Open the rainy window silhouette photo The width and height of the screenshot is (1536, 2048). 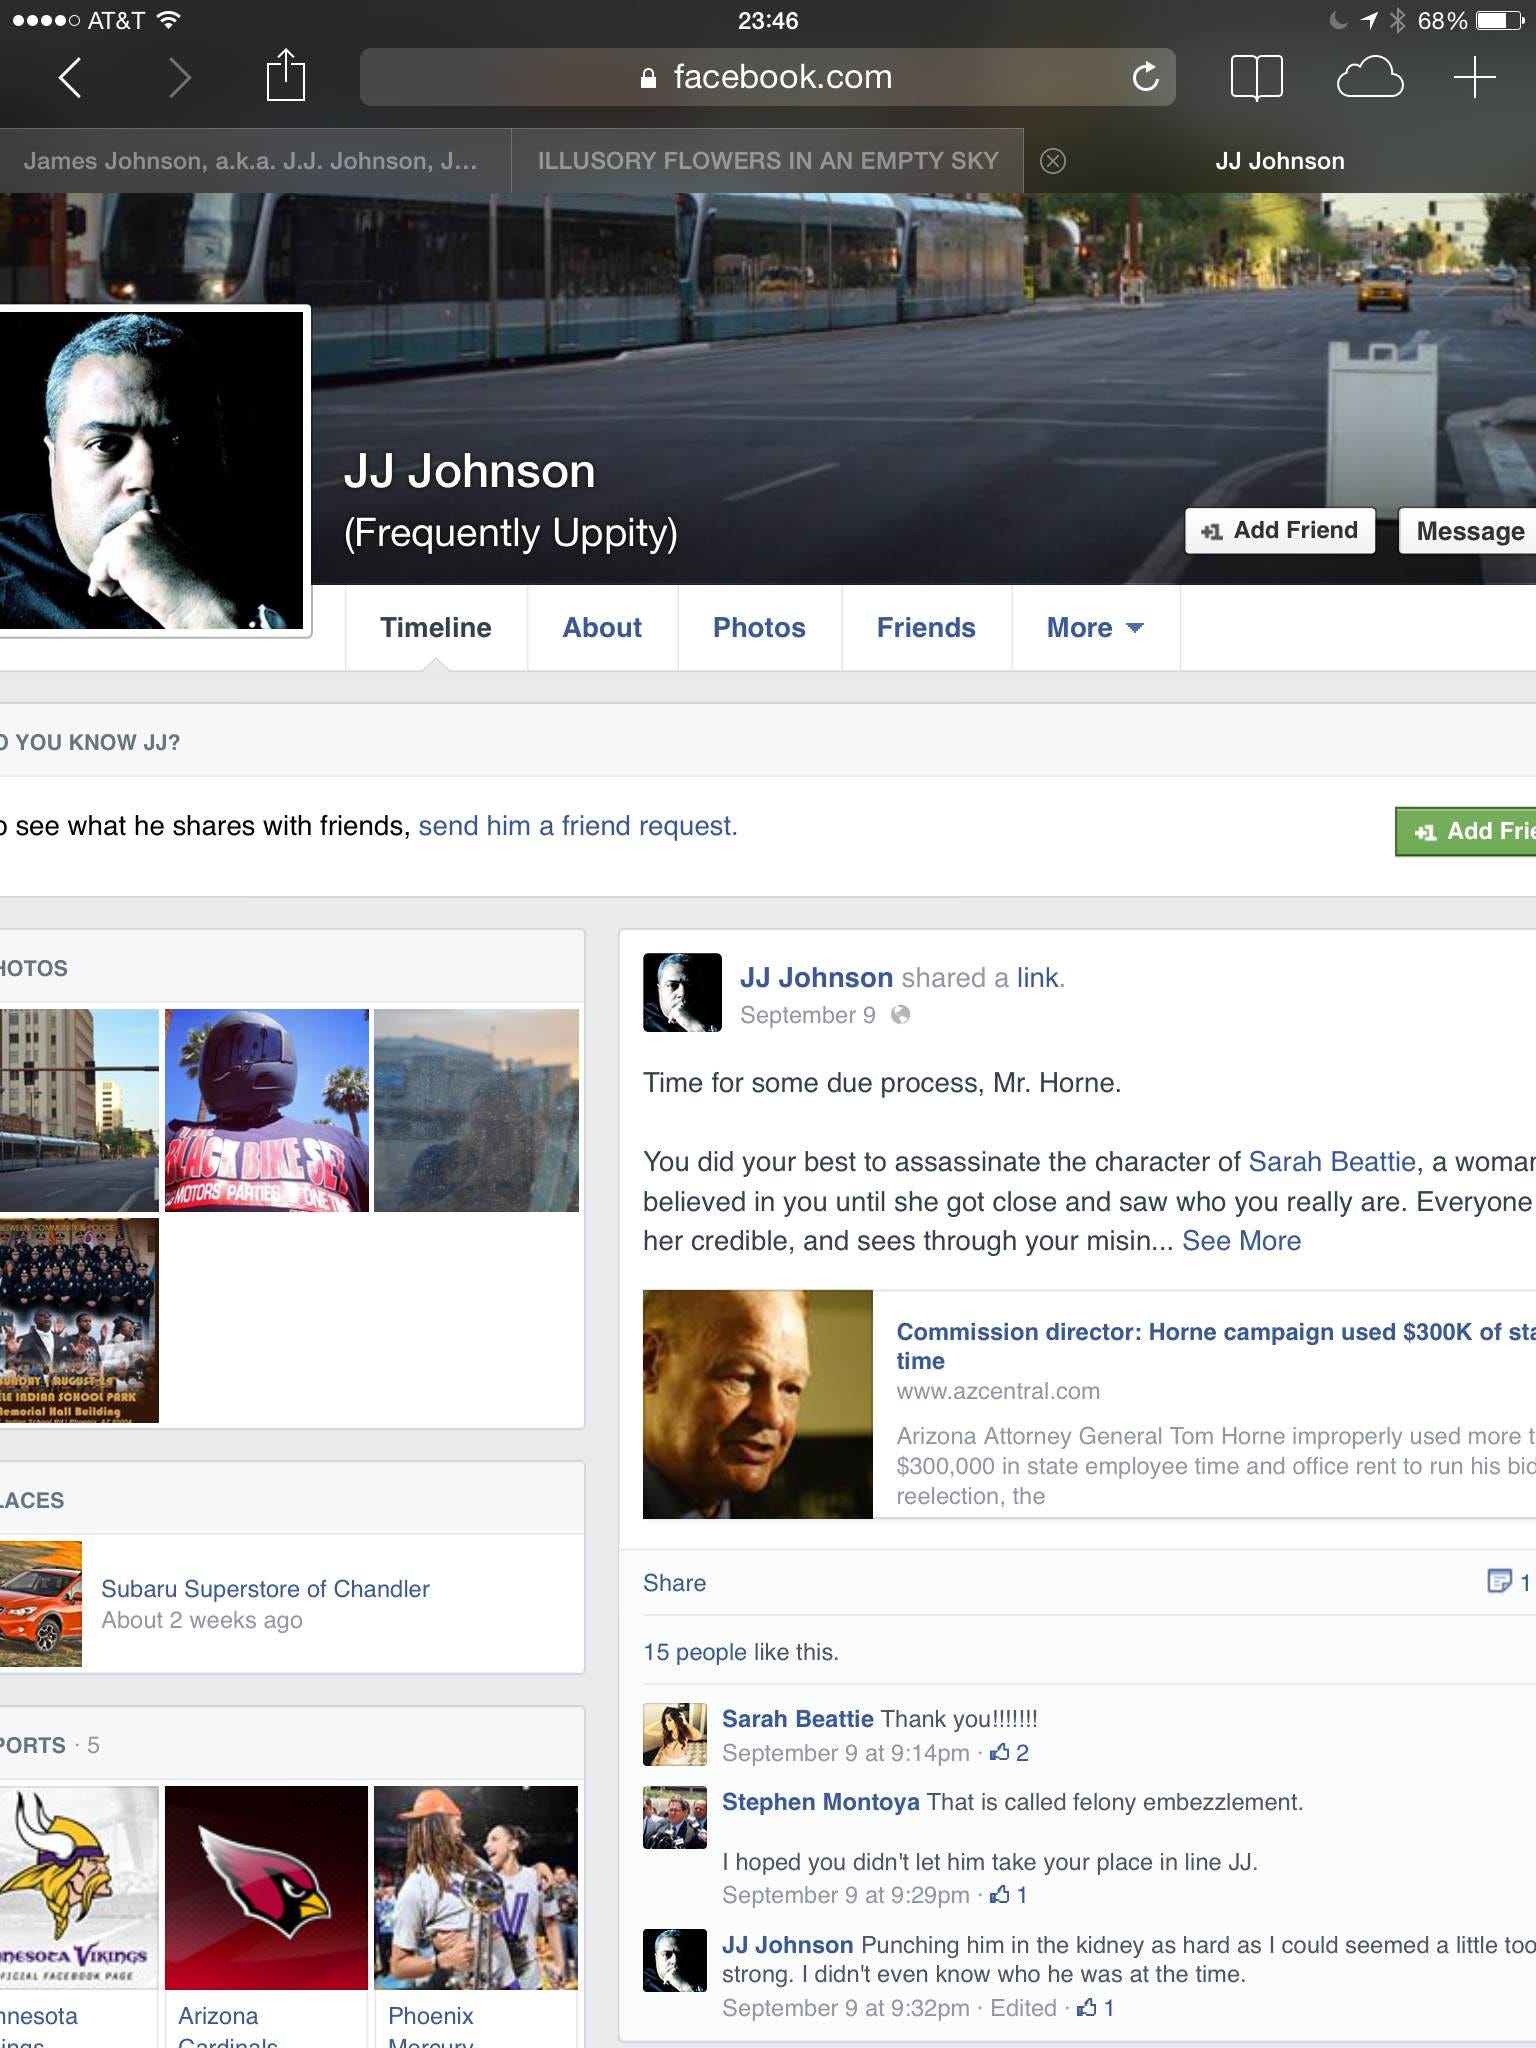476,1110
